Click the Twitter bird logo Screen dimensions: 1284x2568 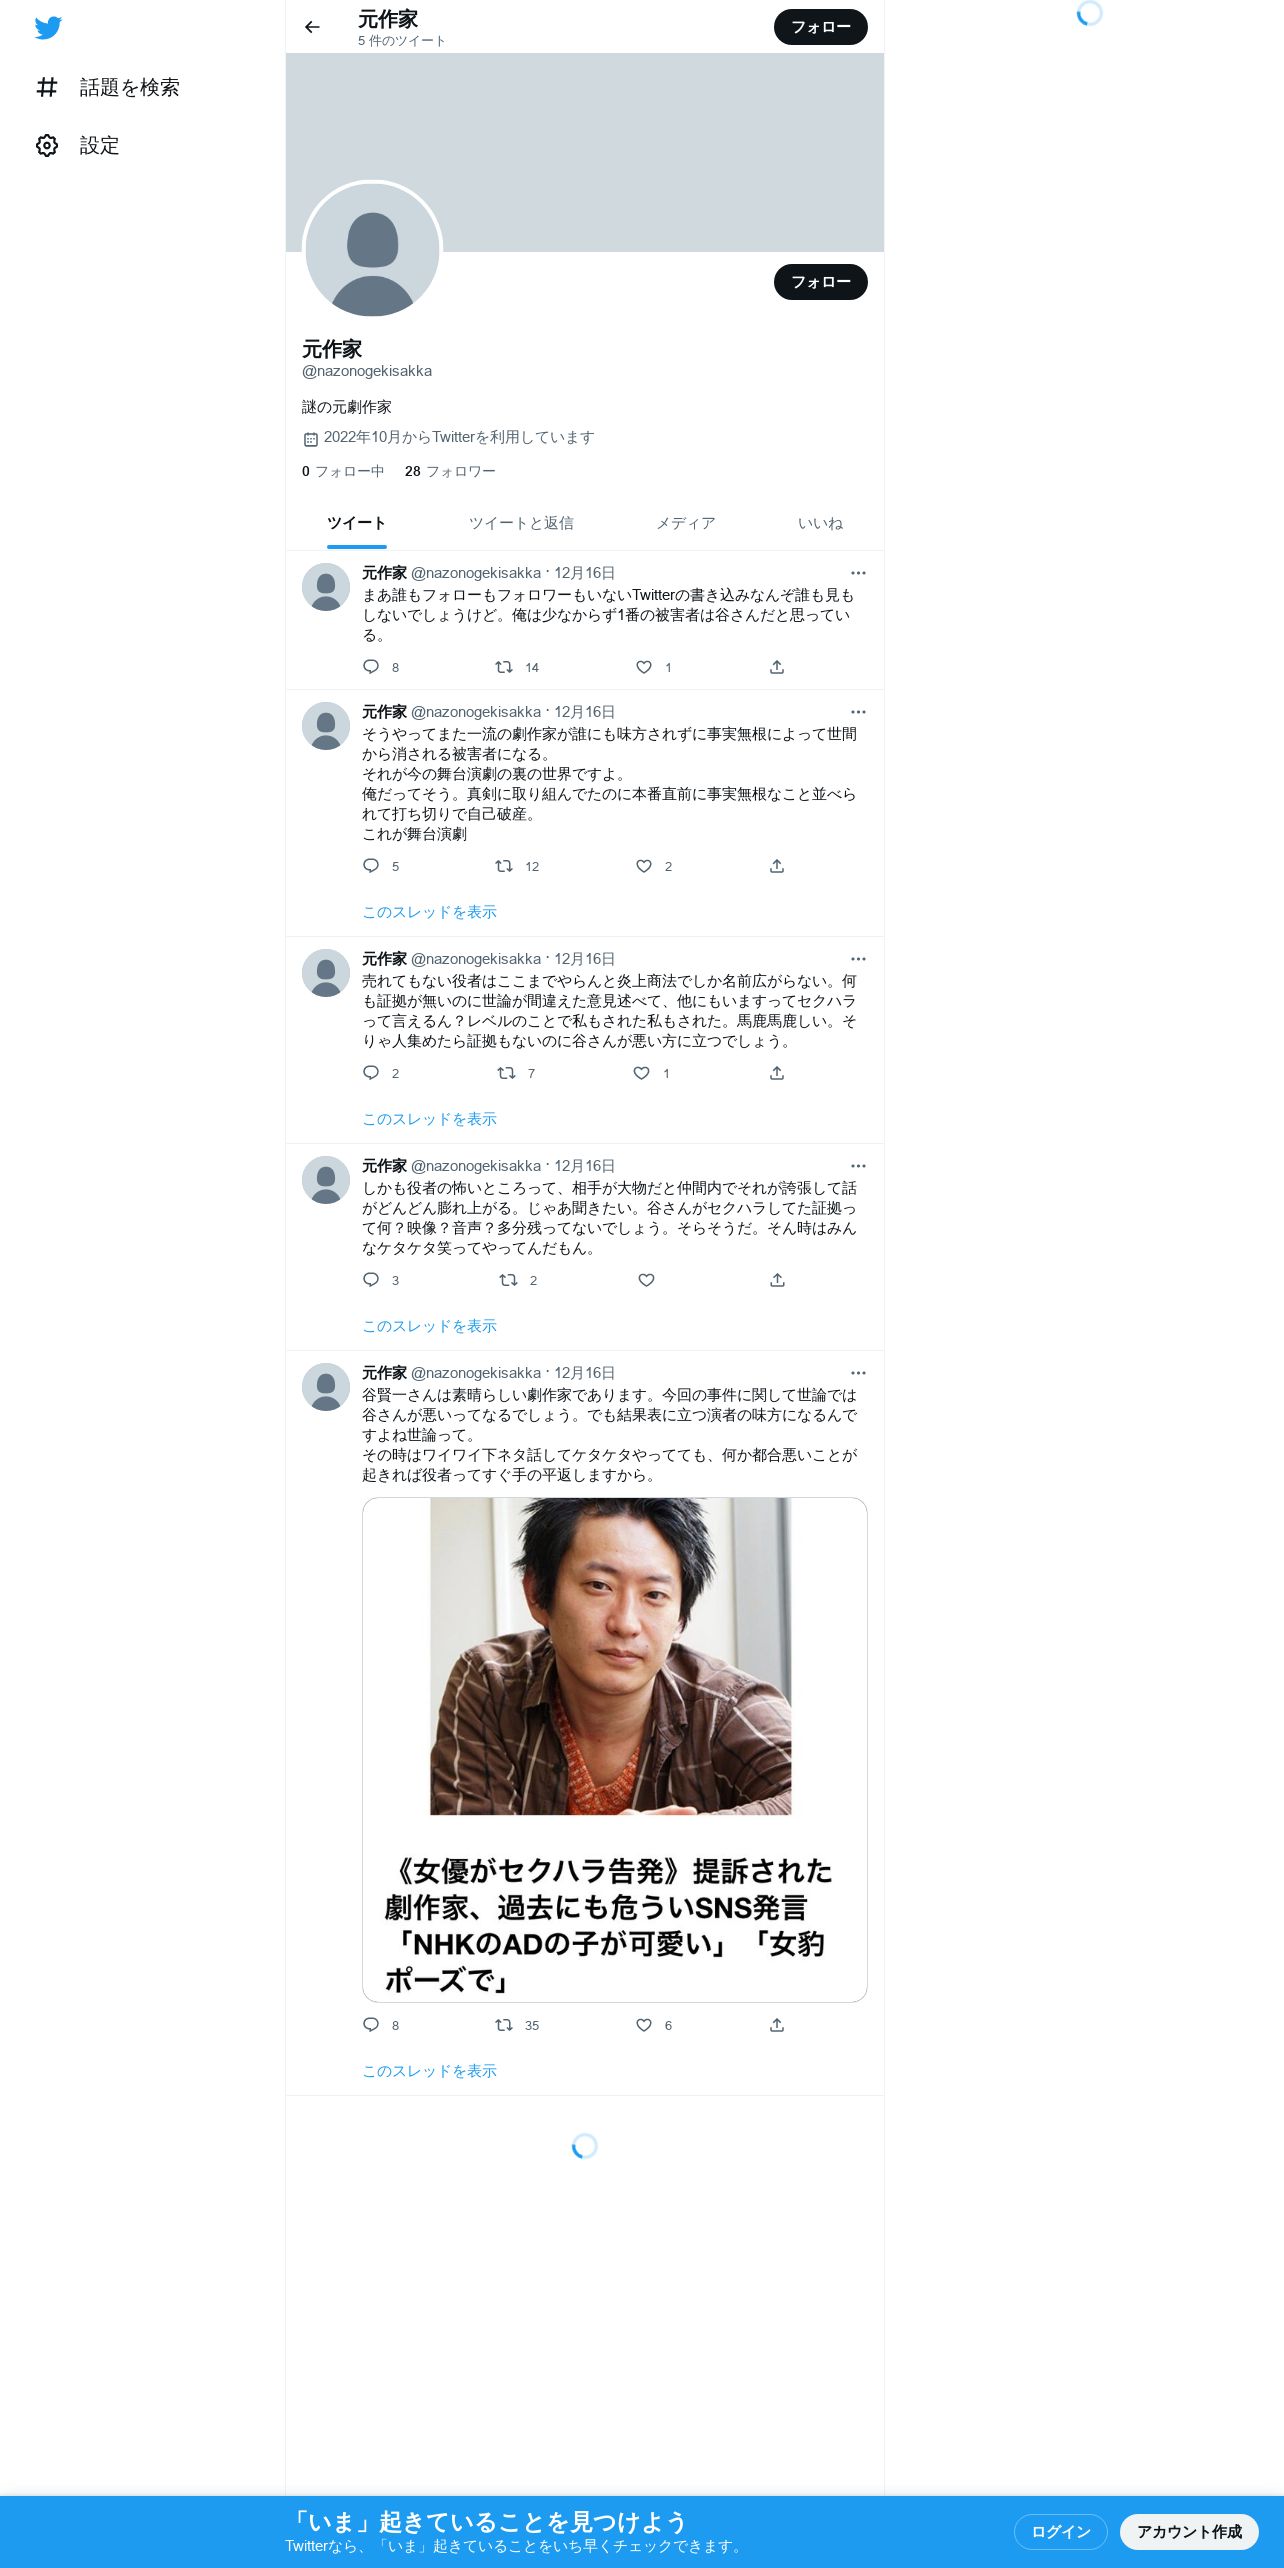tap(48, 28)
